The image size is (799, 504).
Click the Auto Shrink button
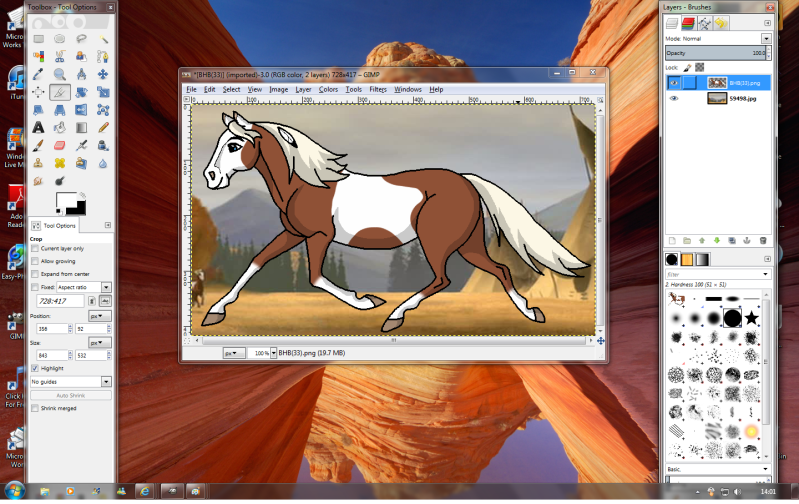point(71,395)
